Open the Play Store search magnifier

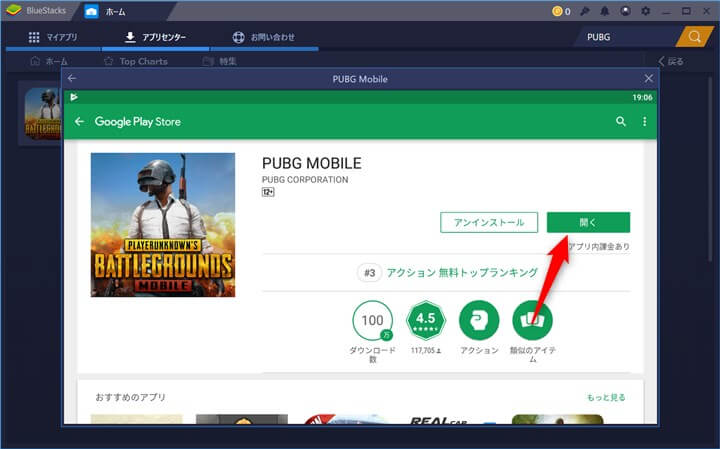[621, 121]
